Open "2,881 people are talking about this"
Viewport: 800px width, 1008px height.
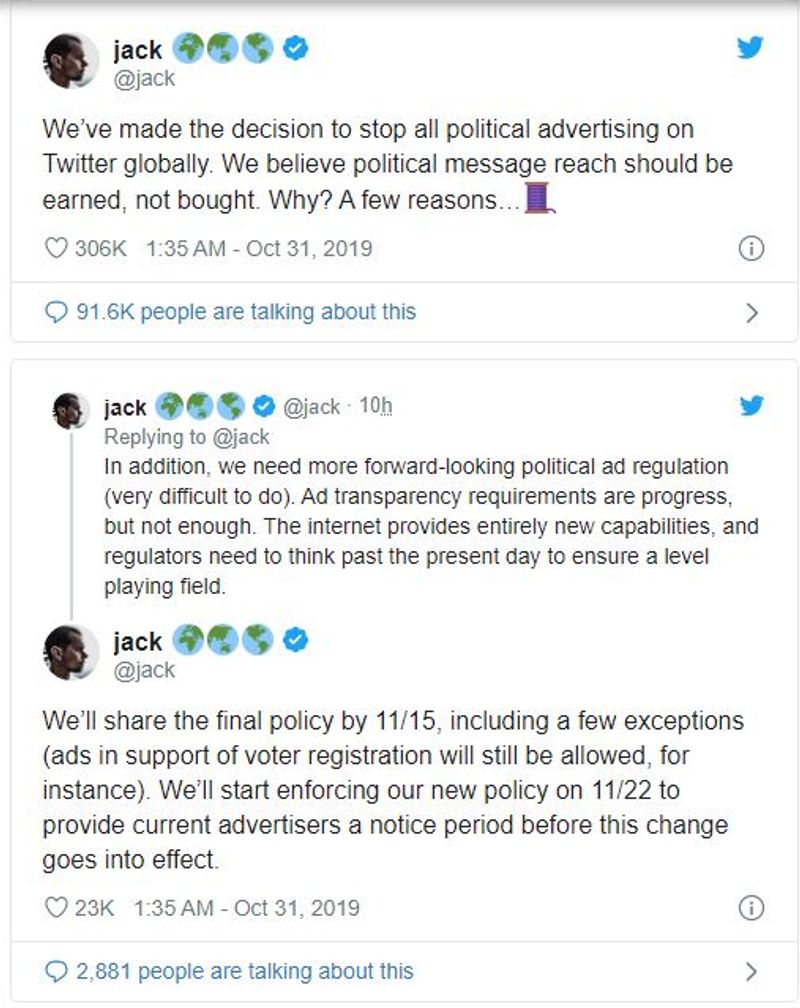pyautogui.click(x=244, y=971)
